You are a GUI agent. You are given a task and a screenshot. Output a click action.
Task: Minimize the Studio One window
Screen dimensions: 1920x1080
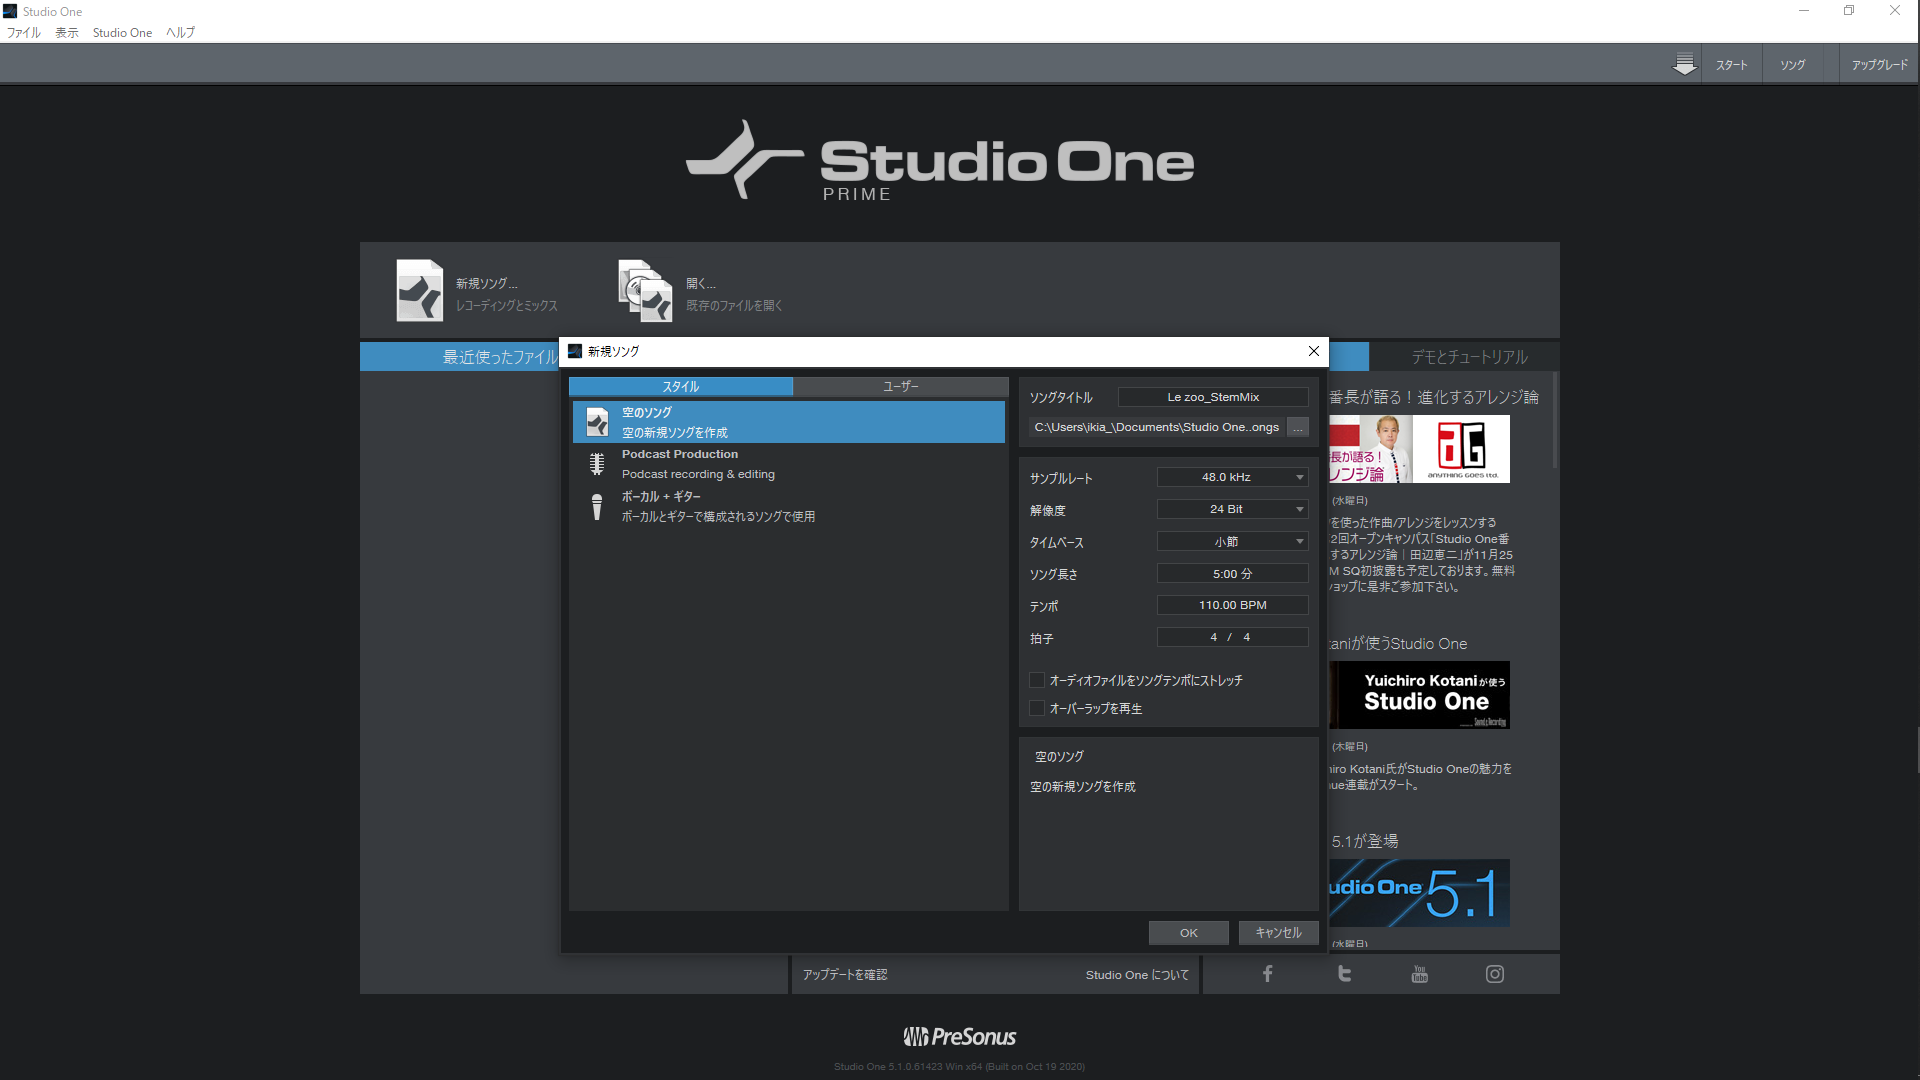(x=1804, y=11)
